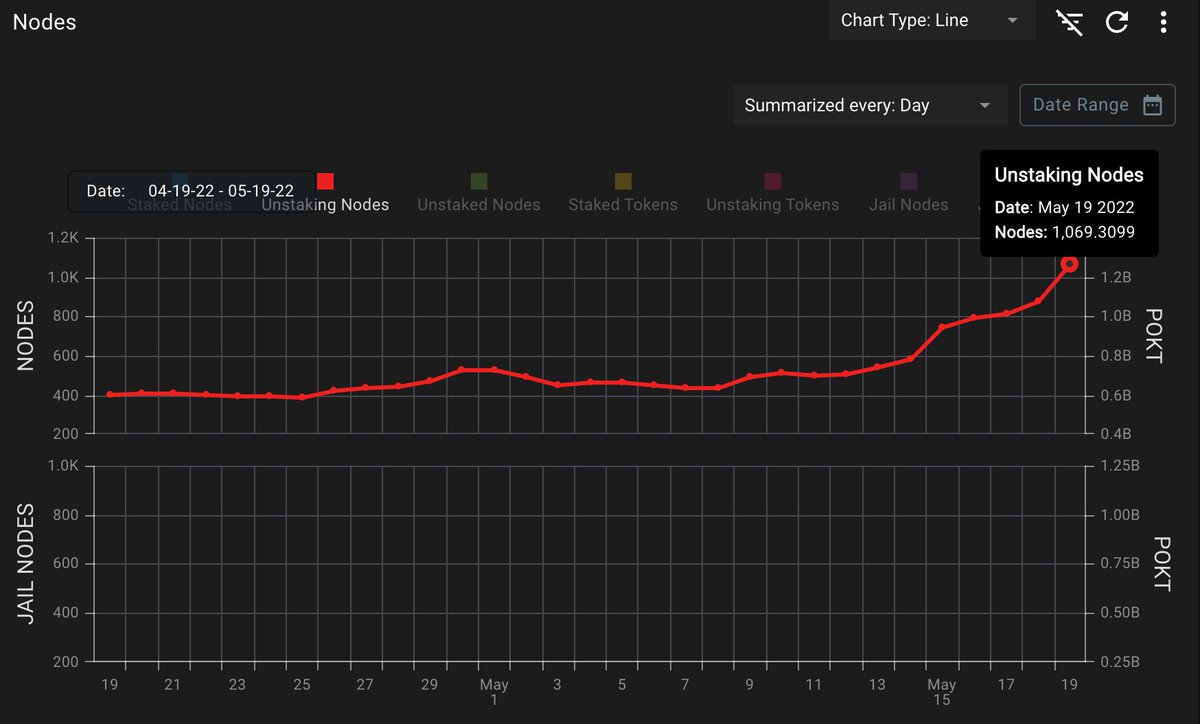The image size is (1200, 724).
Task: Click the 1.2K label on NODES axis
Action: click(x=62, y=238)
